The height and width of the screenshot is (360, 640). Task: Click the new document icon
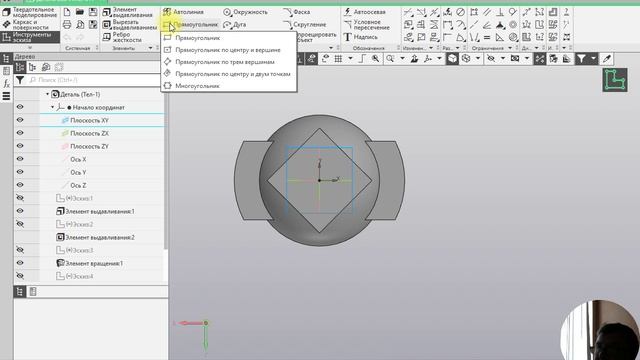click(67, 12)
